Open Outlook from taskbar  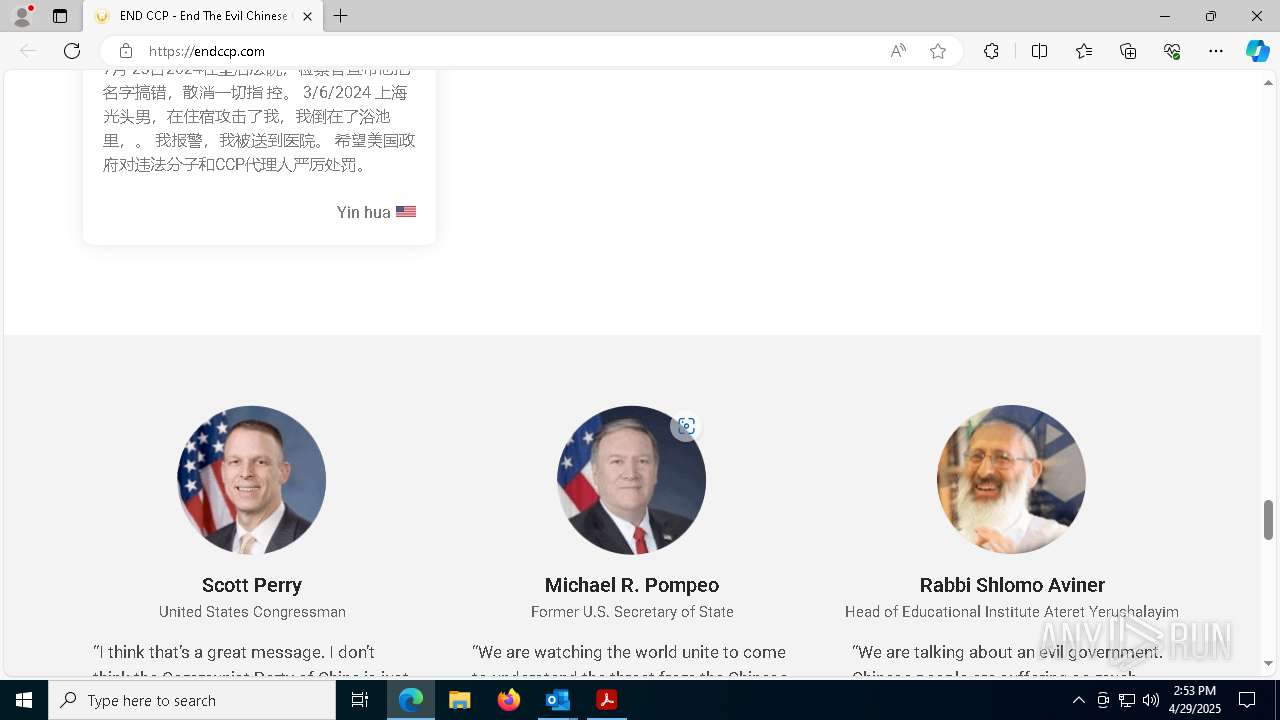click(x=557, y=700)
